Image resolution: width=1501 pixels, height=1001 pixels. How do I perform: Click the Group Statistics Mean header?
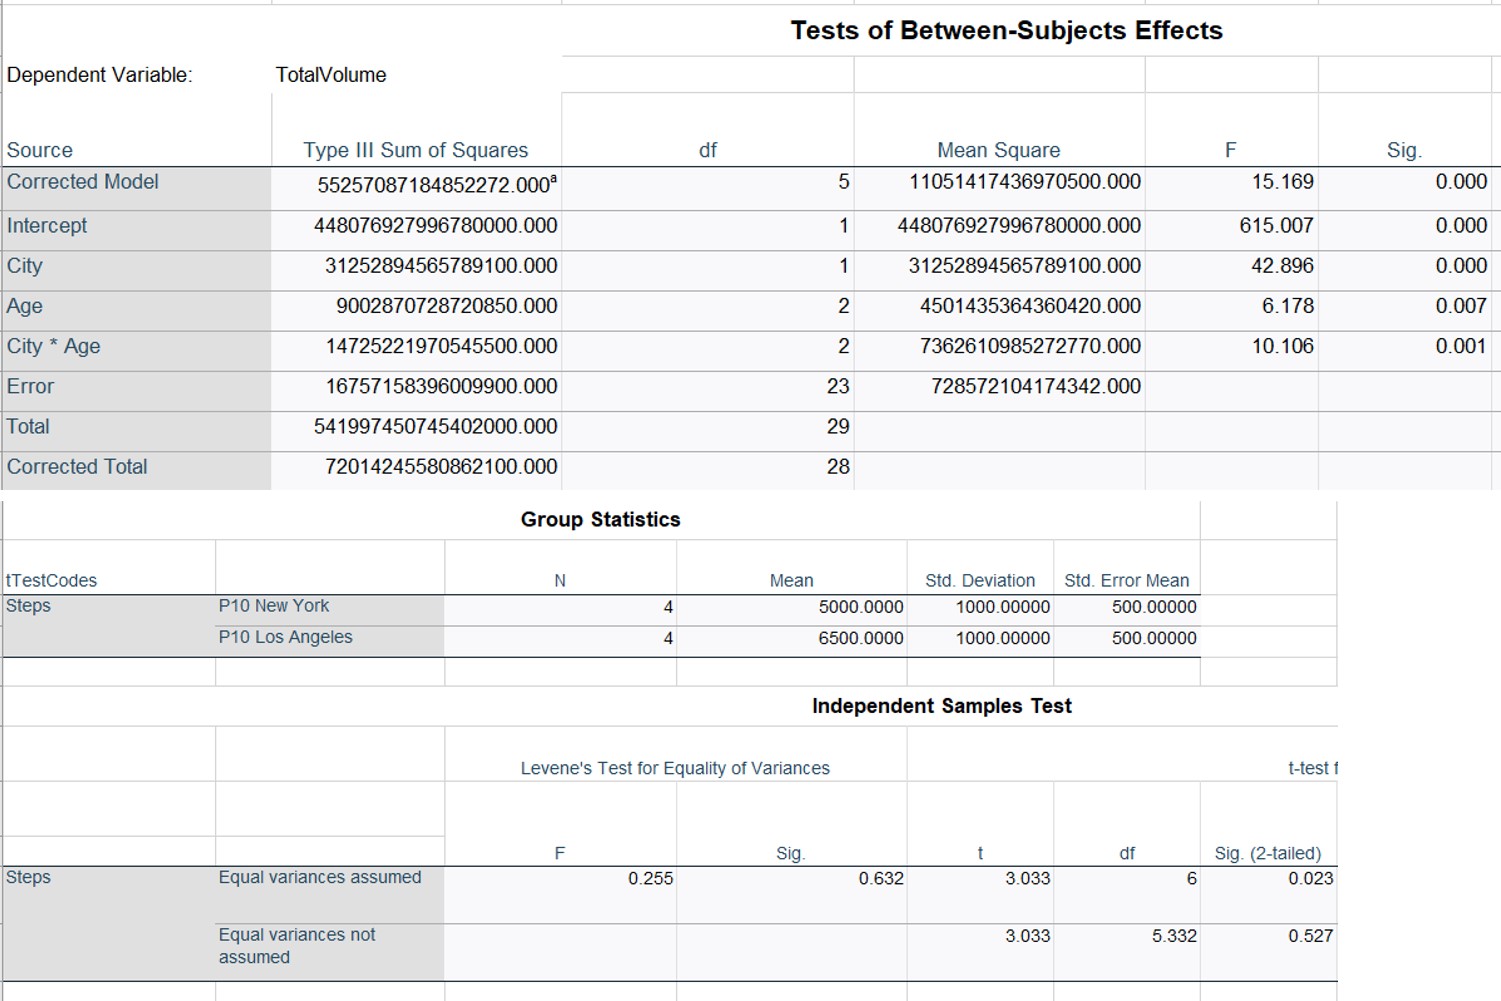click(x=791, y=581)
